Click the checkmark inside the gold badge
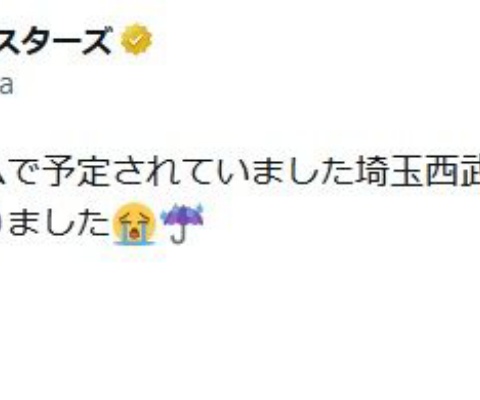This screenshot has width=480, height=400. click(136, 40)
